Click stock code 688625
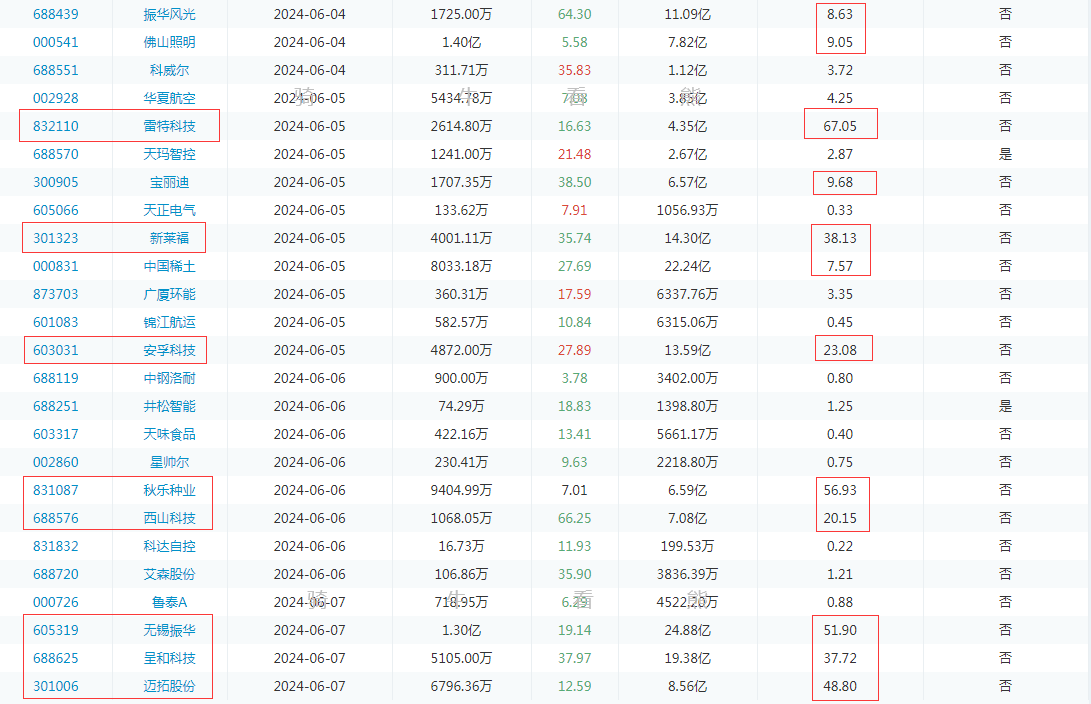The height and width of the screenshot is (704, 1091). pyautogui.click(x=56, y=658)
